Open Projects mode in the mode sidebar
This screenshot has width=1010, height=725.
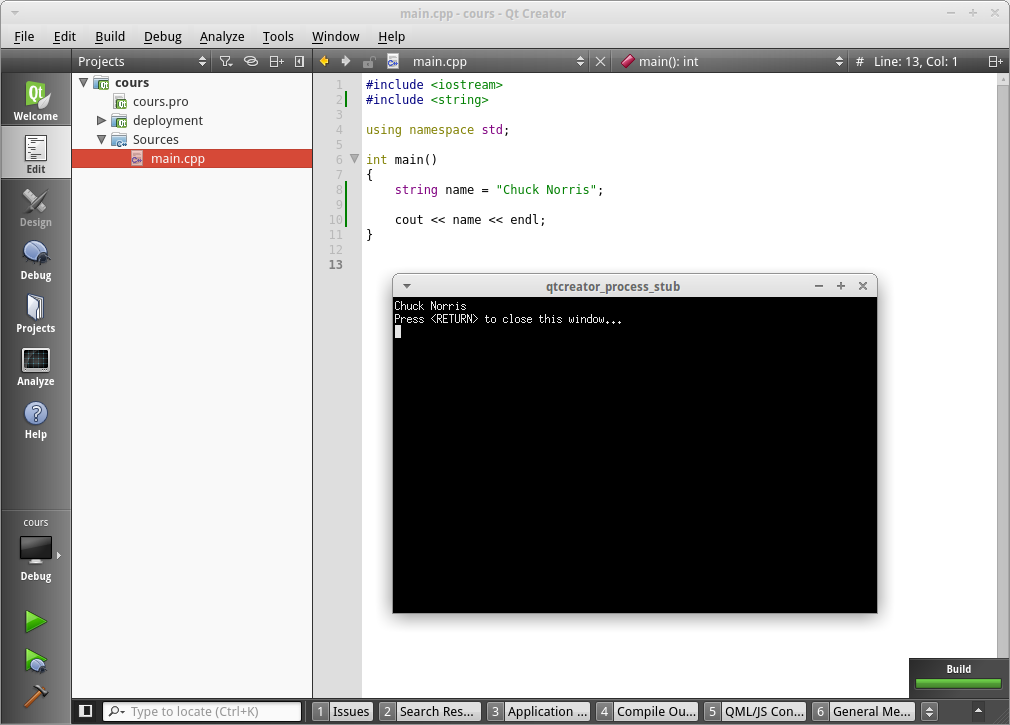pos(35,312)
